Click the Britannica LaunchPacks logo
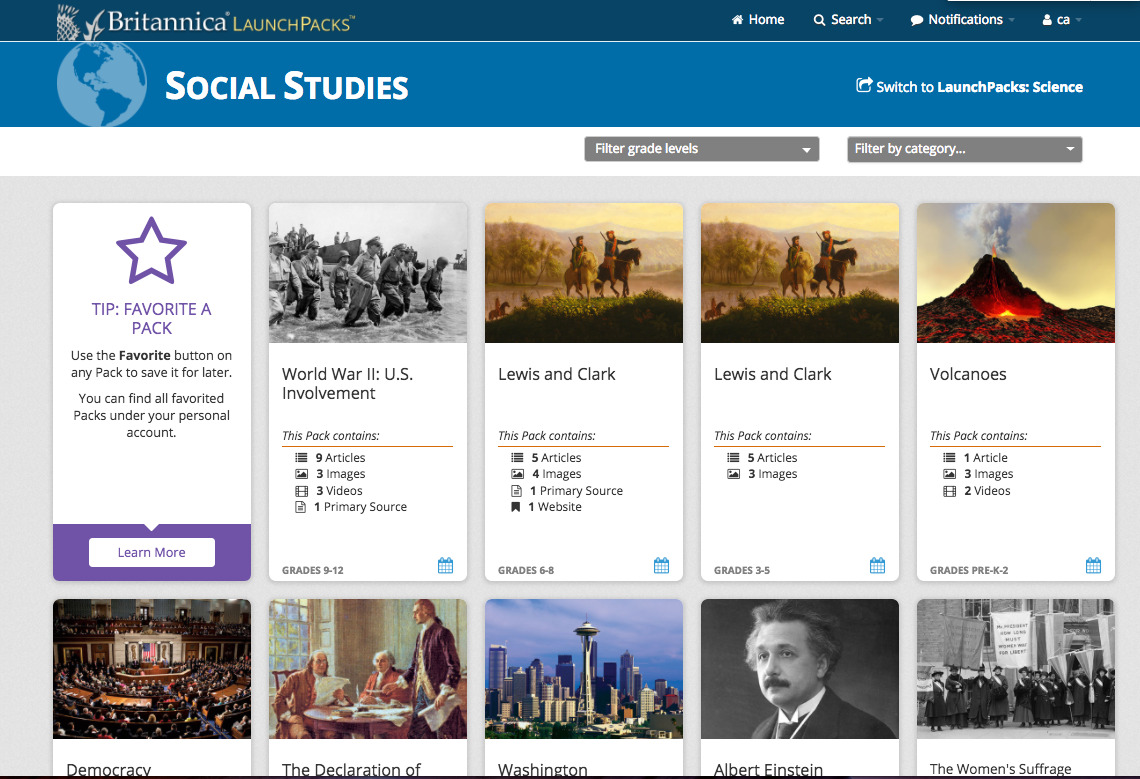 tap(205, 22)
